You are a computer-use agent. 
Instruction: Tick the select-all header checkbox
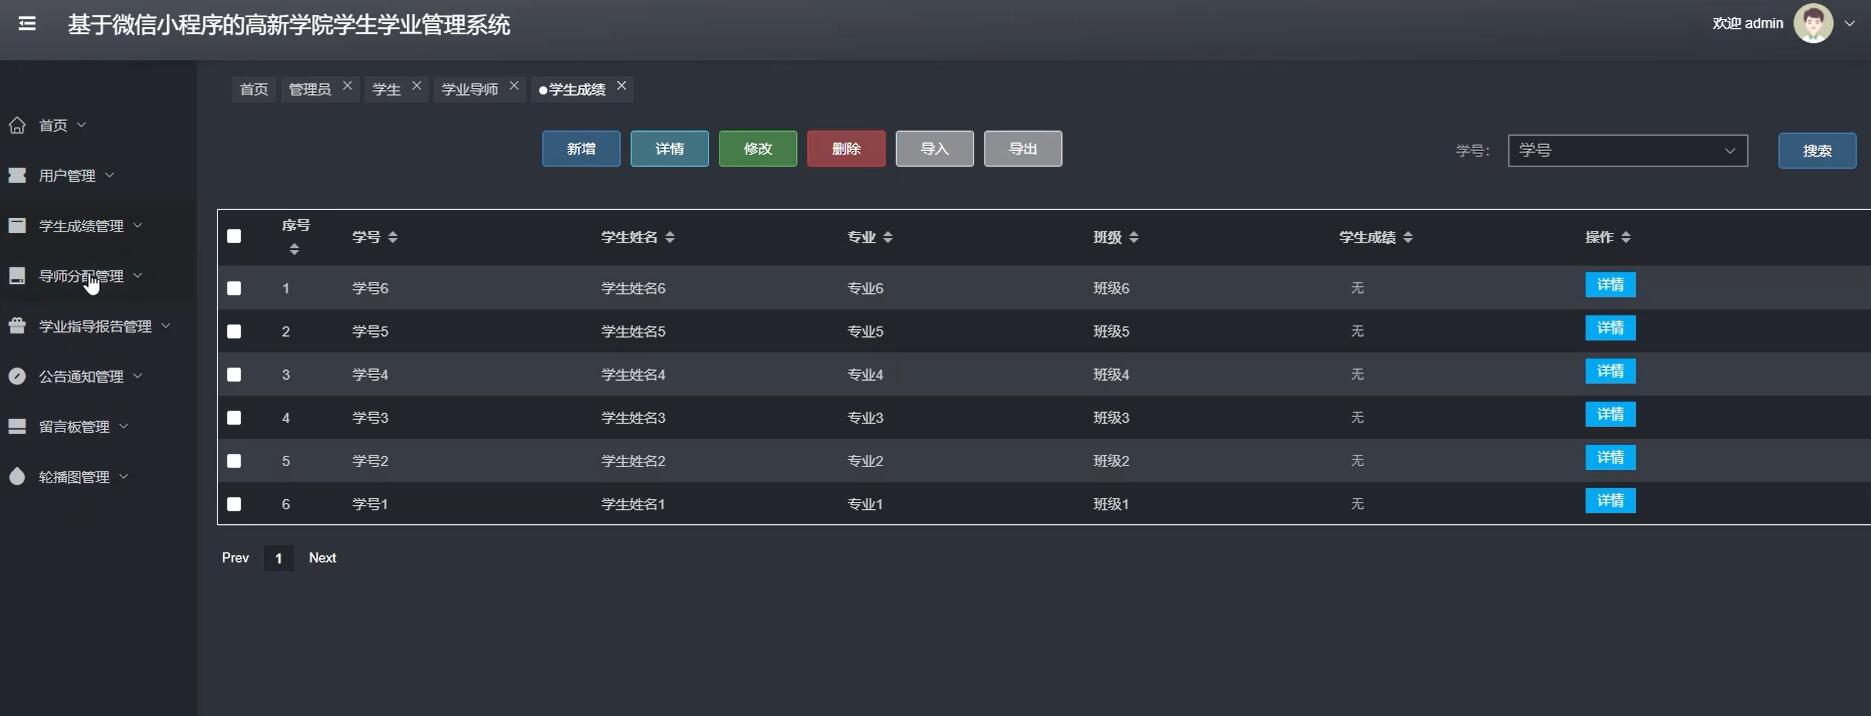point(234,236)
